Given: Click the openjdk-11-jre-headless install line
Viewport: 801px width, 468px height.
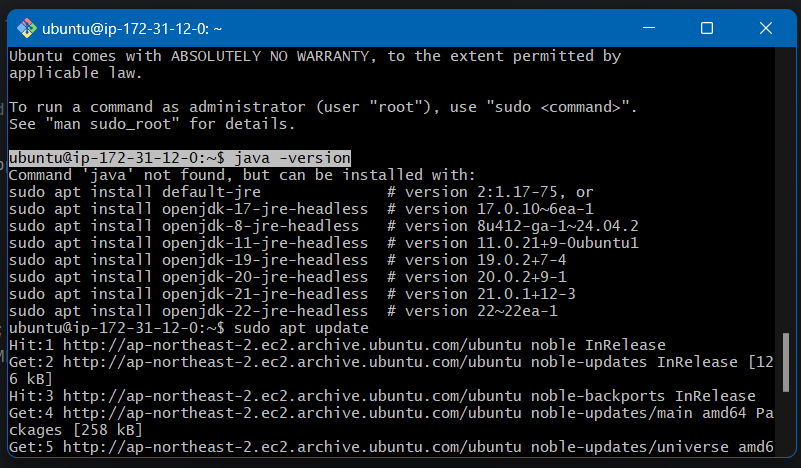Looking at the screenshot, I should coord(323,243).
